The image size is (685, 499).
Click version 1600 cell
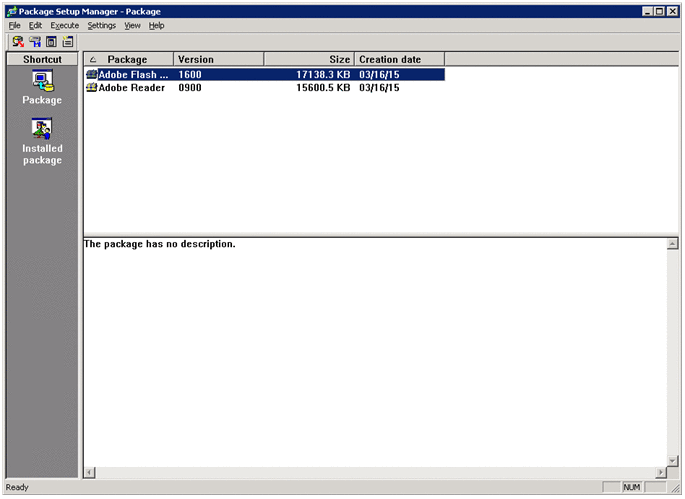point(190,75)
